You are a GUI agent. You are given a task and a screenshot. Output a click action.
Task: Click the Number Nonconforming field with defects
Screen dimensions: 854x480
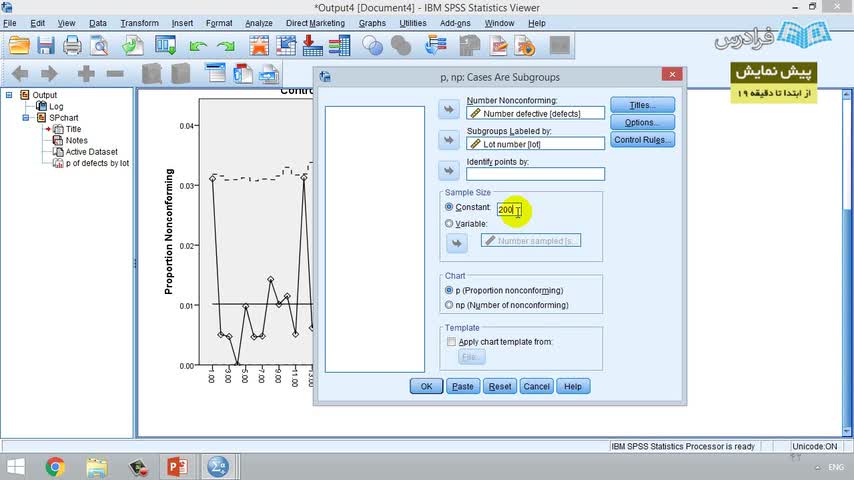coord(535,113)
